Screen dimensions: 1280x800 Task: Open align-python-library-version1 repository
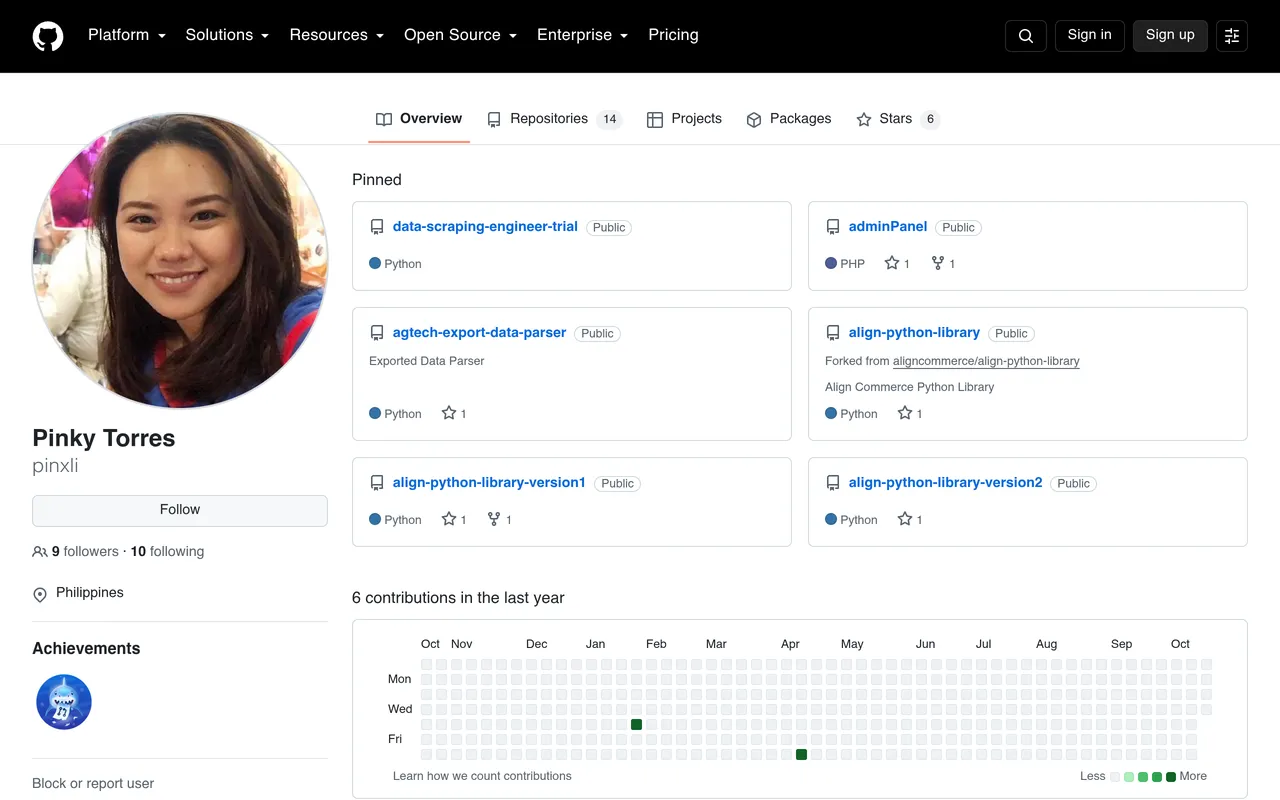[489, 483]
